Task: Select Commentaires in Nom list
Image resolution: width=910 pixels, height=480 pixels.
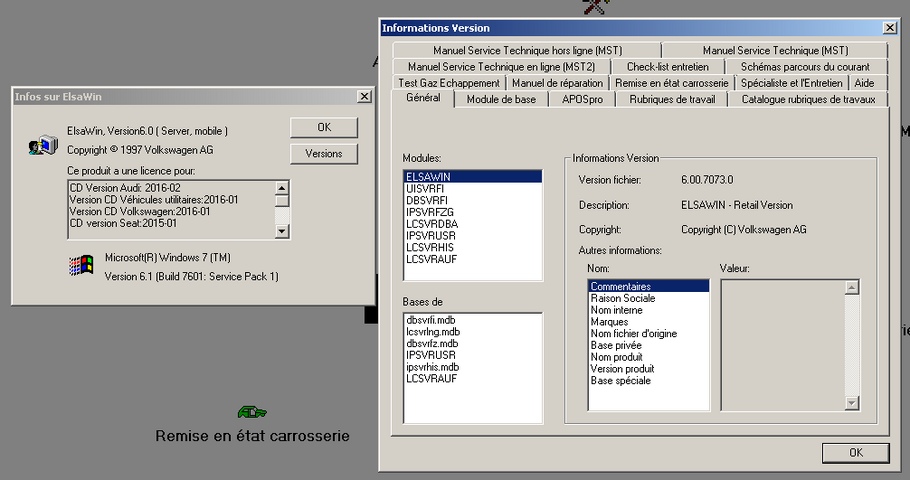Action: click(x=649, y=286)
